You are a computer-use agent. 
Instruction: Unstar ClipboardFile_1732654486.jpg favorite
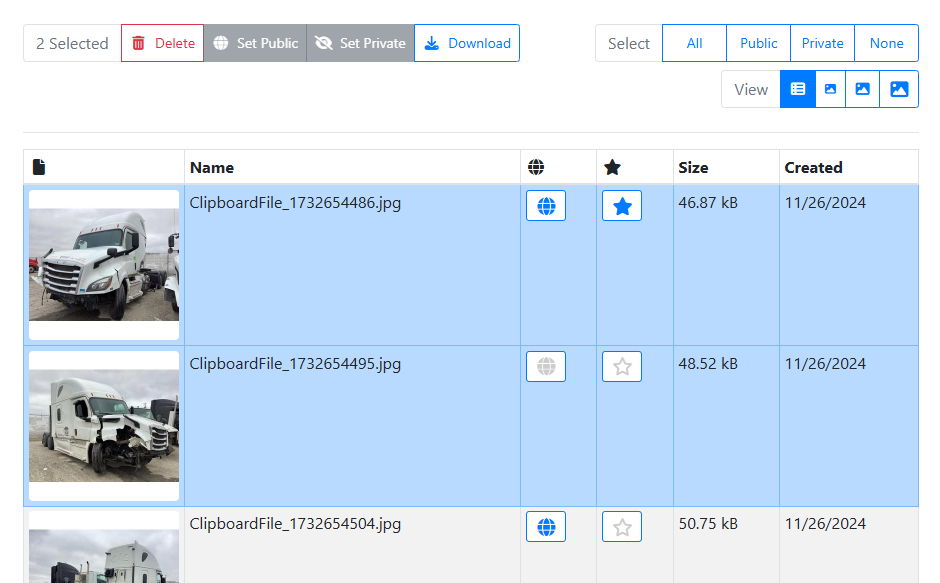click(x=622, y=206)
